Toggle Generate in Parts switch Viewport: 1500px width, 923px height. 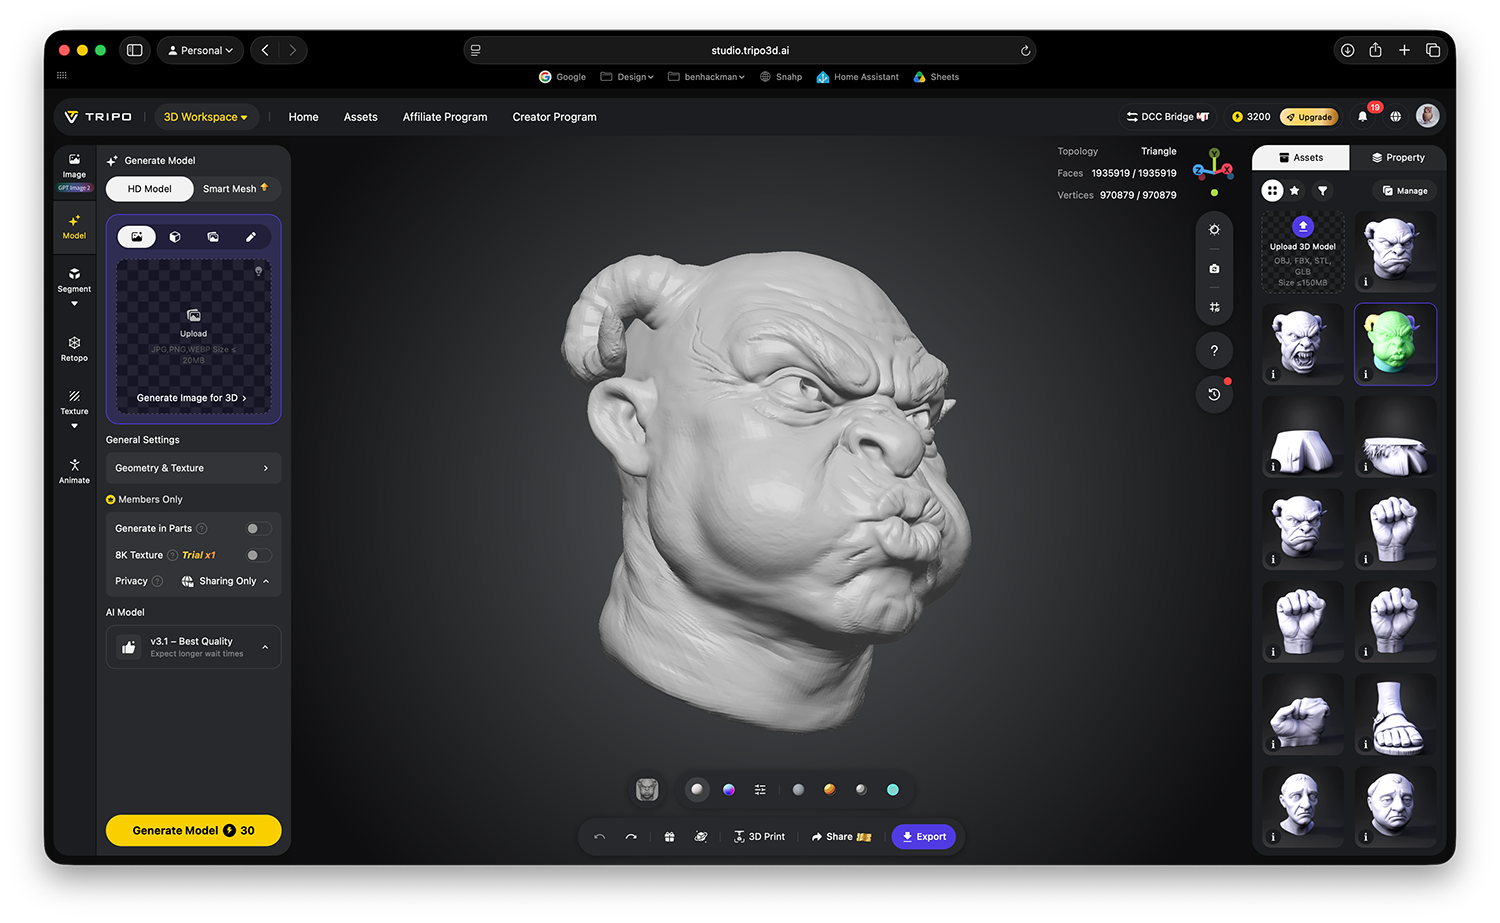[258, 528]
